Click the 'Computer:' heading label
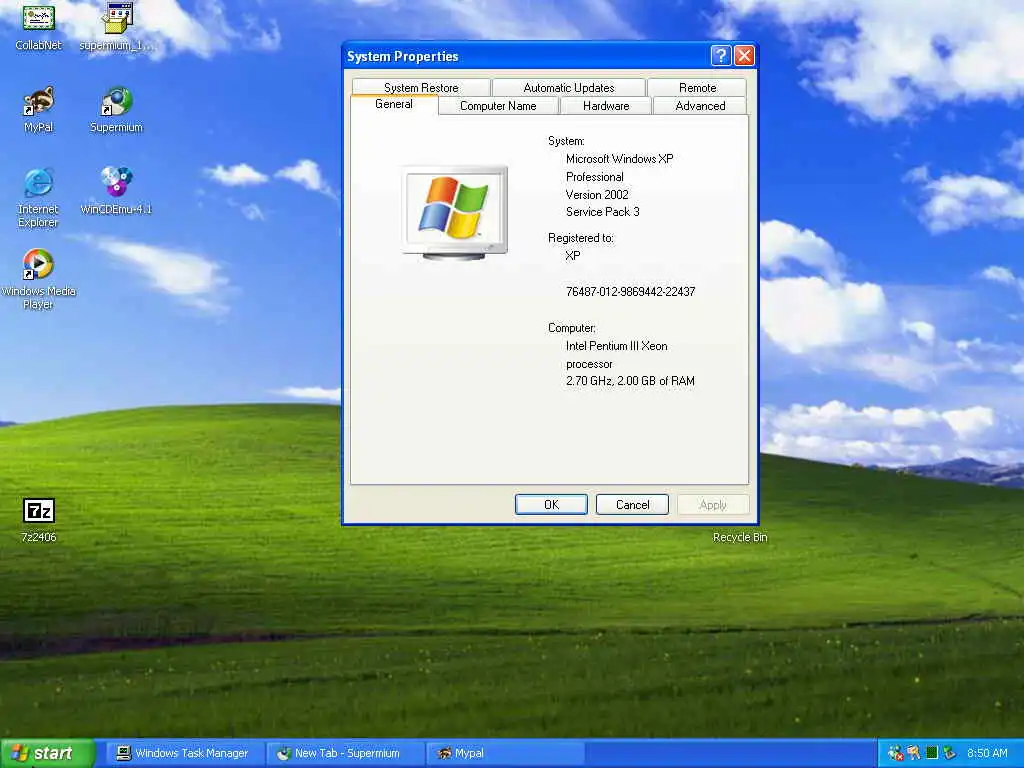The image size is (1024, 768). (571, 328)
